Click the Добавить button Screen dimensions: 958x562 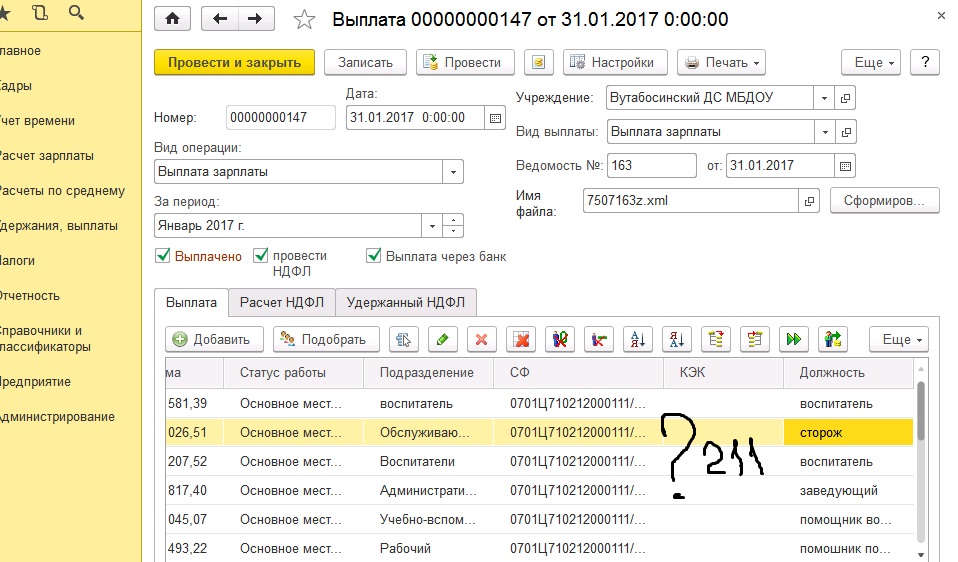pos(213,339)
